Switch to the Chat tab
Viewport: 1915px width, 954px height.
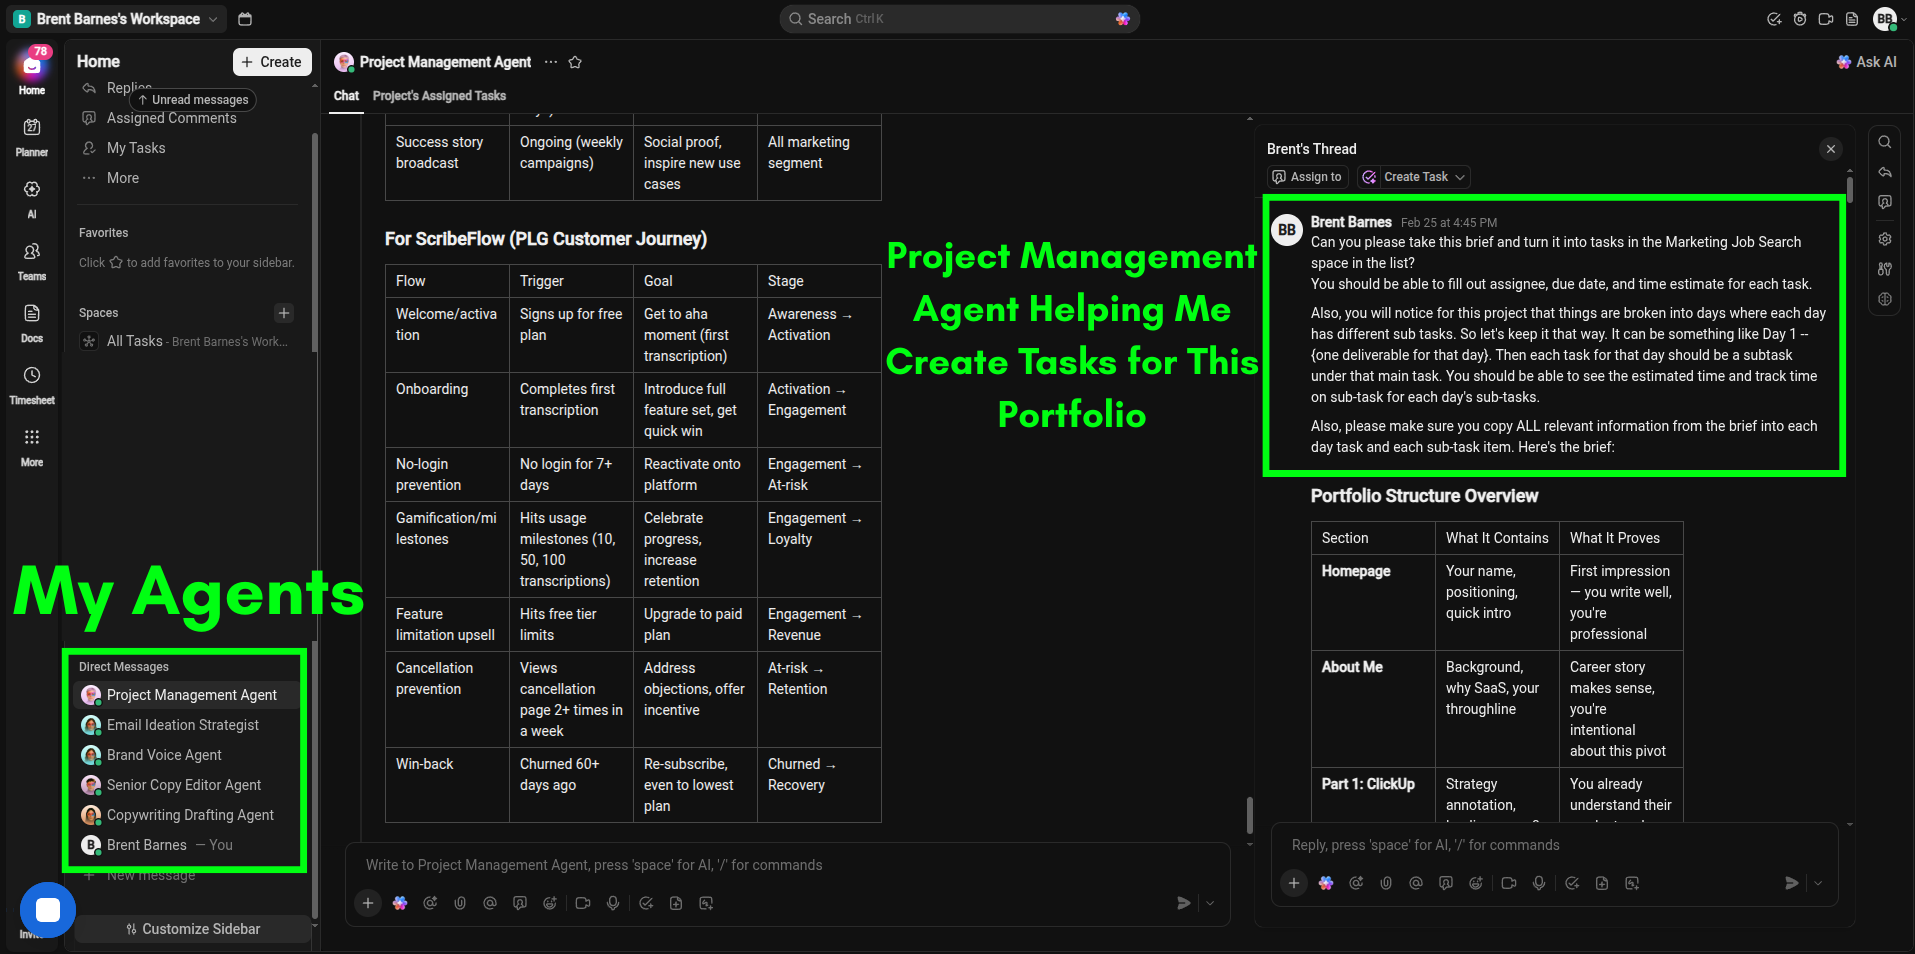346,96
